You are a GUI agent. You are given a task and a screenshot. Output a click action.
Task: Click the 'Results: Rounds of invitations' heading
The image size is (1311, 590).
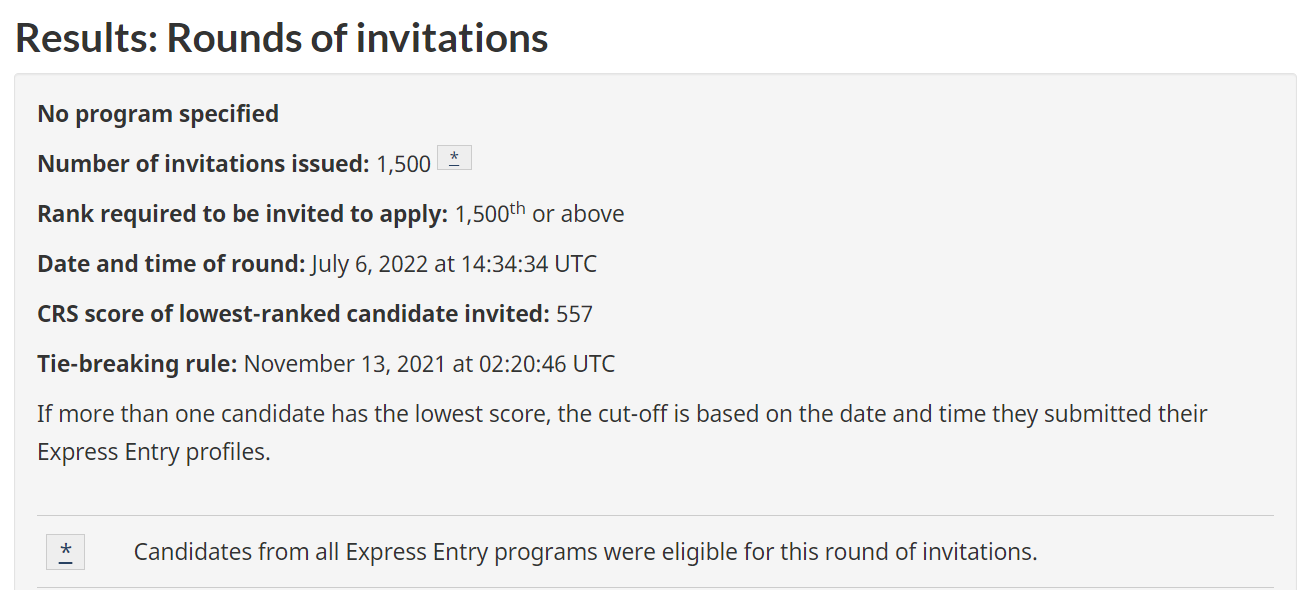pos(281,38)
